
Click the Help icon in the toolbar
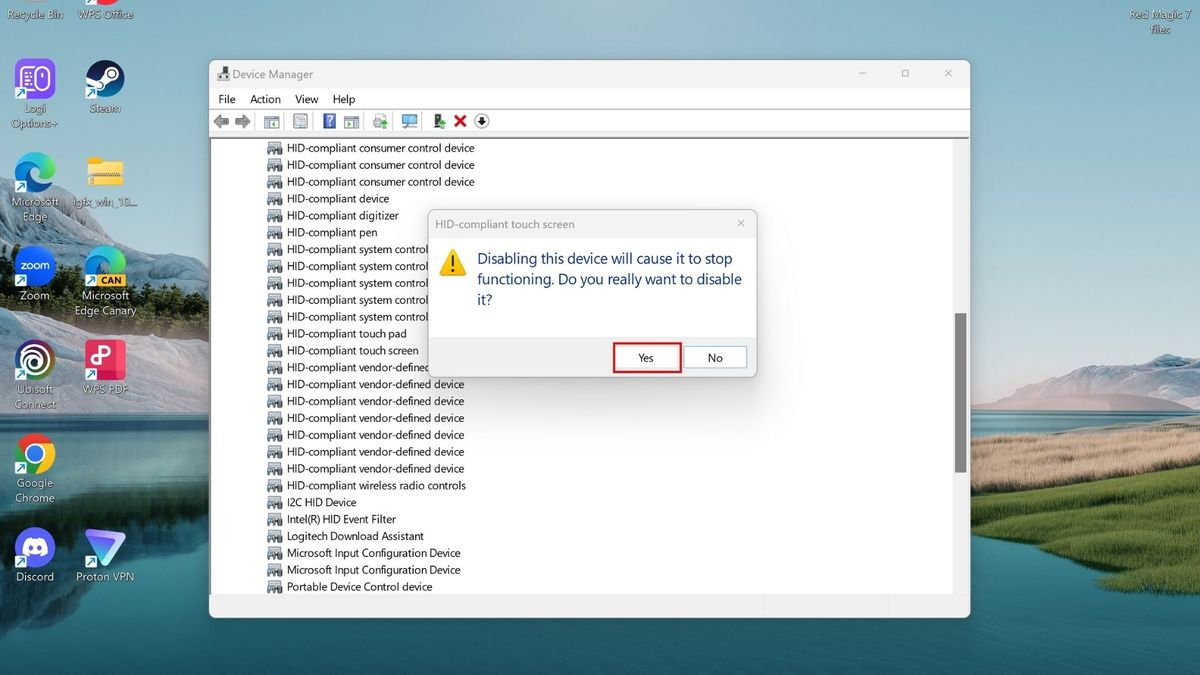[329, 121]
